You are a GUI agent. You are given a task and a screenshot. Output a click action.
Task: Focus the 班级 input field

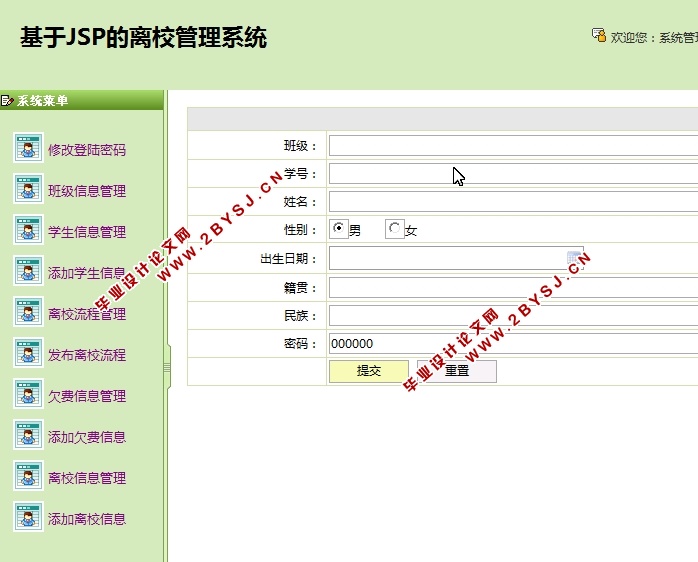click(x=513, y=146)
